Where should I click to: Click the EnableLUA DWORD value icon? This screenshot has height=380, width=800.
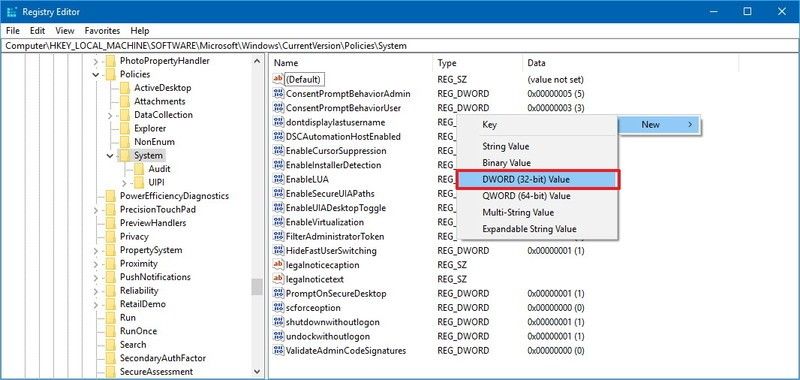pos(279,179)
